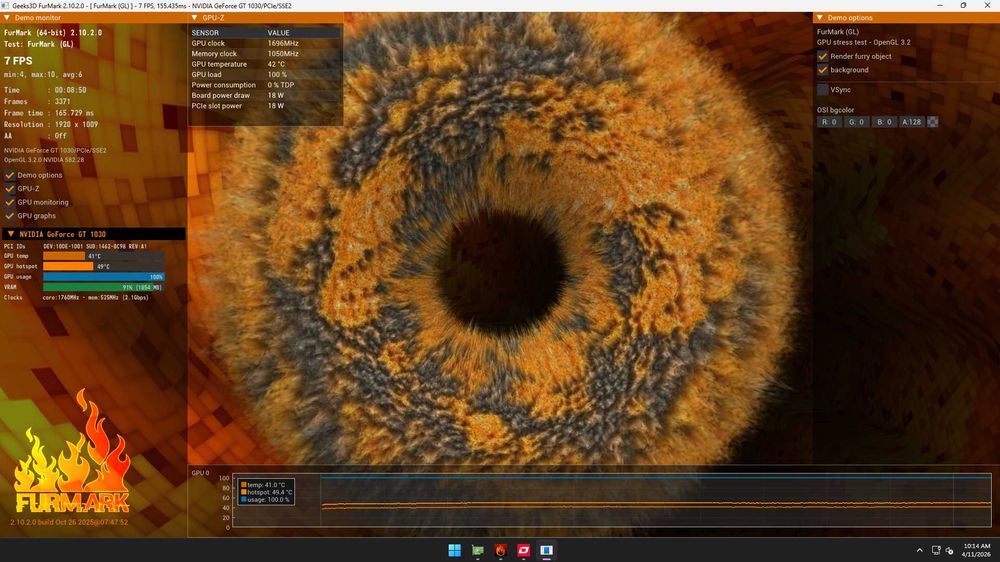Viewport: 1000px width, 562px height.
Task: Select the PCIe slot power row
Action: tap(265, 105)
